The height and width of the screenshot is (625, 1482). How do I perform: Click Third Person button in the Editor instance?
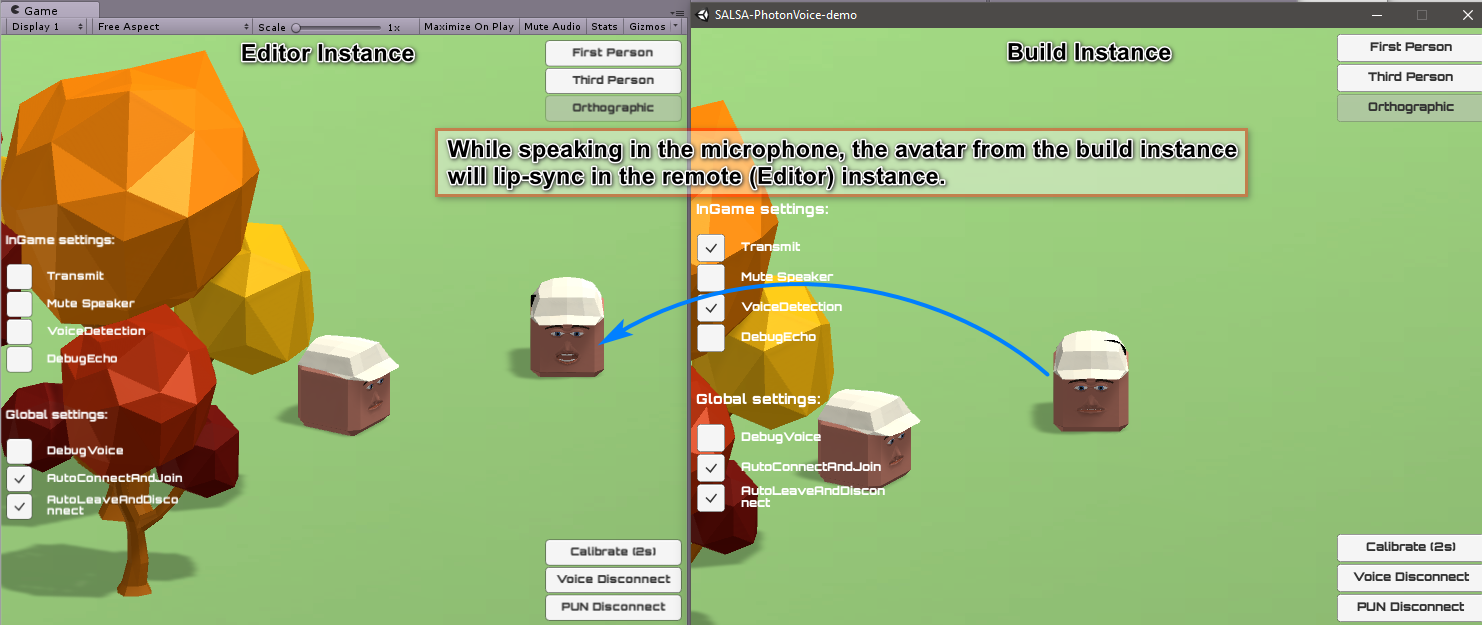click(613, 81)
